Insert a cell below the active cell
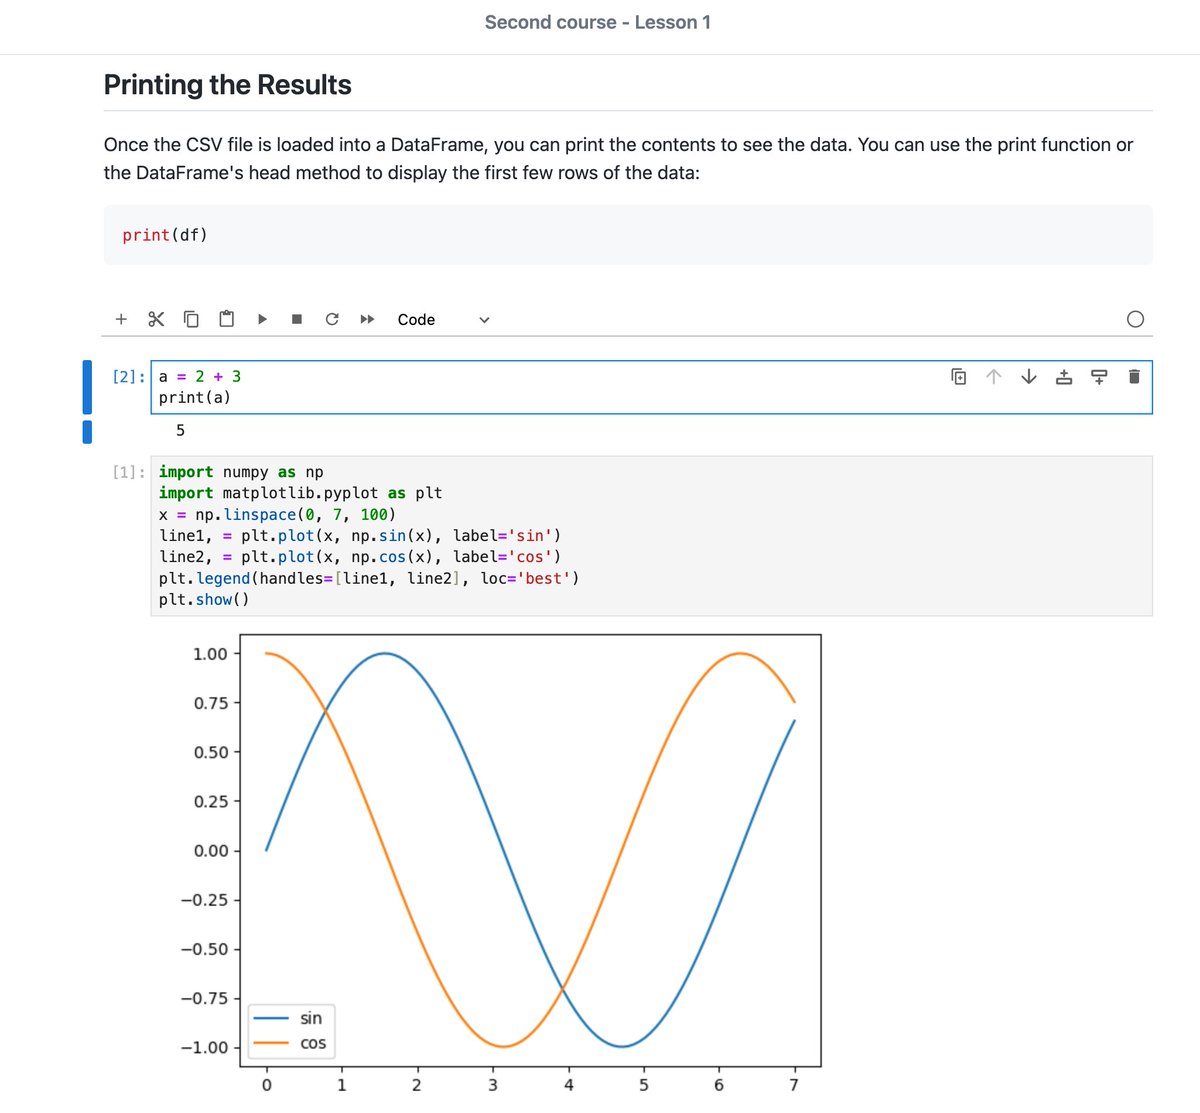The image size is (1200, 1113). pyautogui.click(x=1099, y=377)
